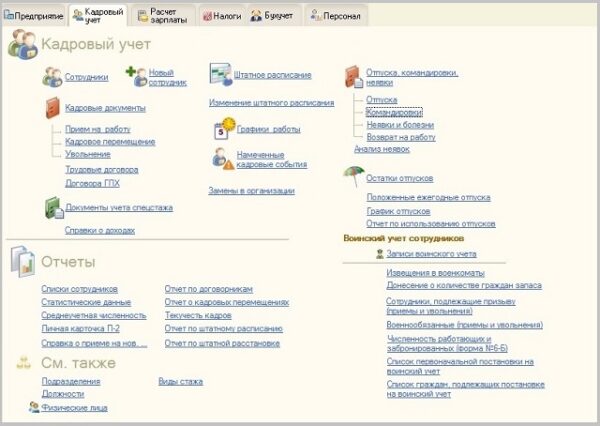Select Командировки under vacations tree

click(394, 112)
